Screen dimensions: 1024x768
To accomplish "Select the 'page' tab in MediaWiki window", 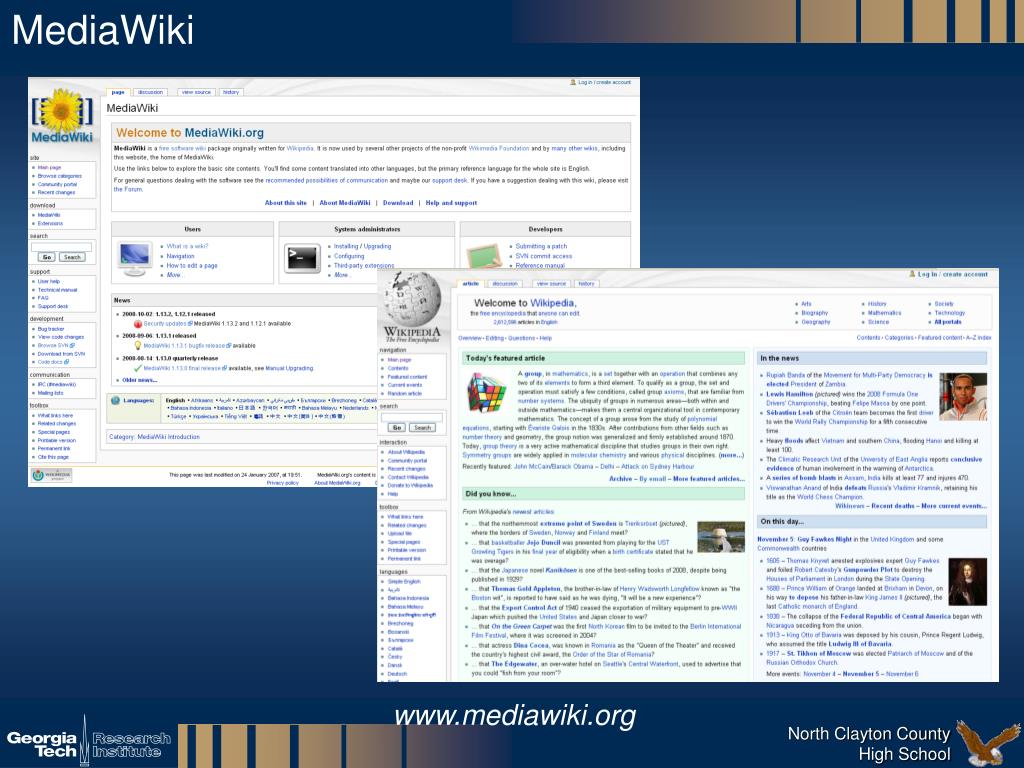I will point(118,92).
